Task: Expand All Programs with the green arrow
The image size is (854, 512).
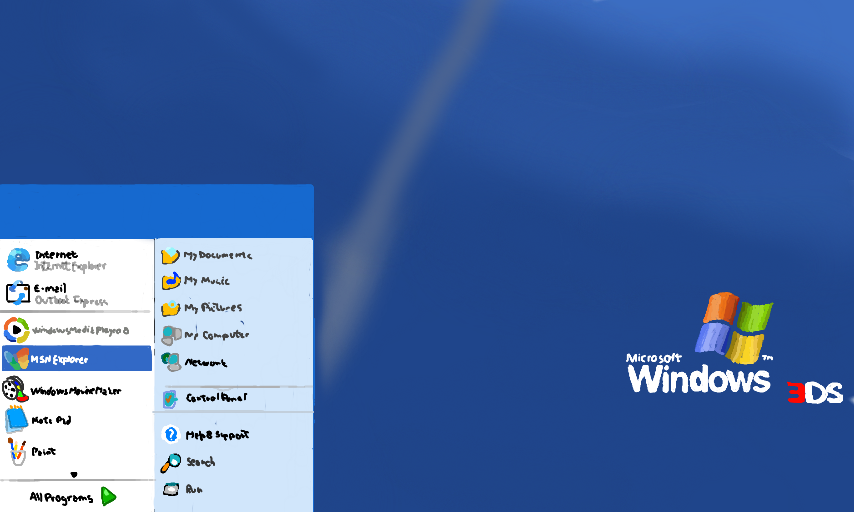Action: tap(108, 496)
